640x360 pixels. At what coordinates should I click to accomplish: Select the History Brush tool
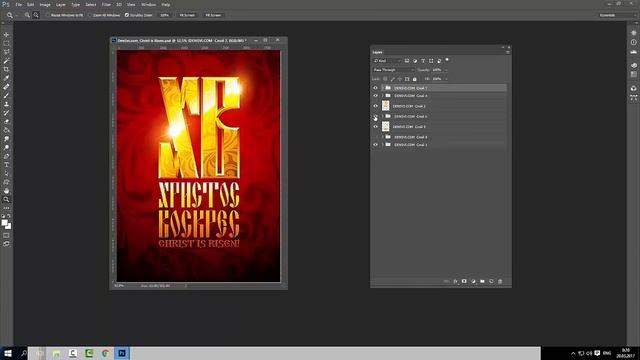coord(6,113)
